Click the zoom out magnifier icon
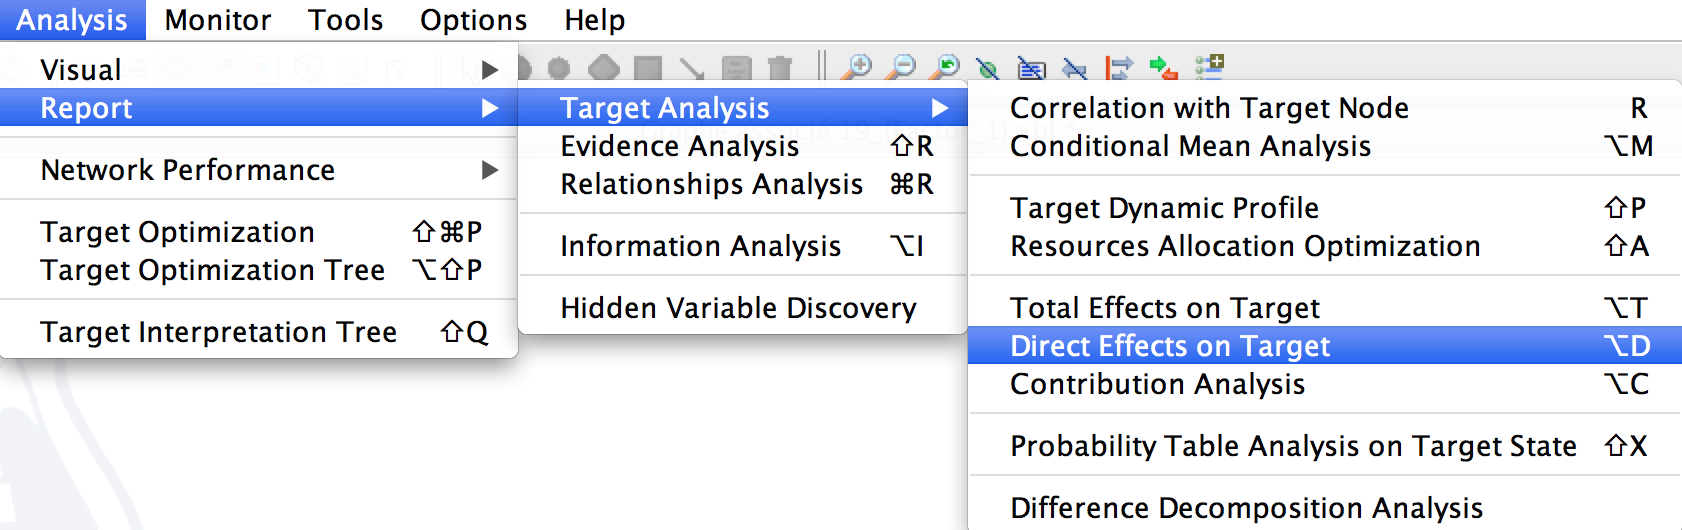This screenshot has height=530, width=1682. (901, 67)
